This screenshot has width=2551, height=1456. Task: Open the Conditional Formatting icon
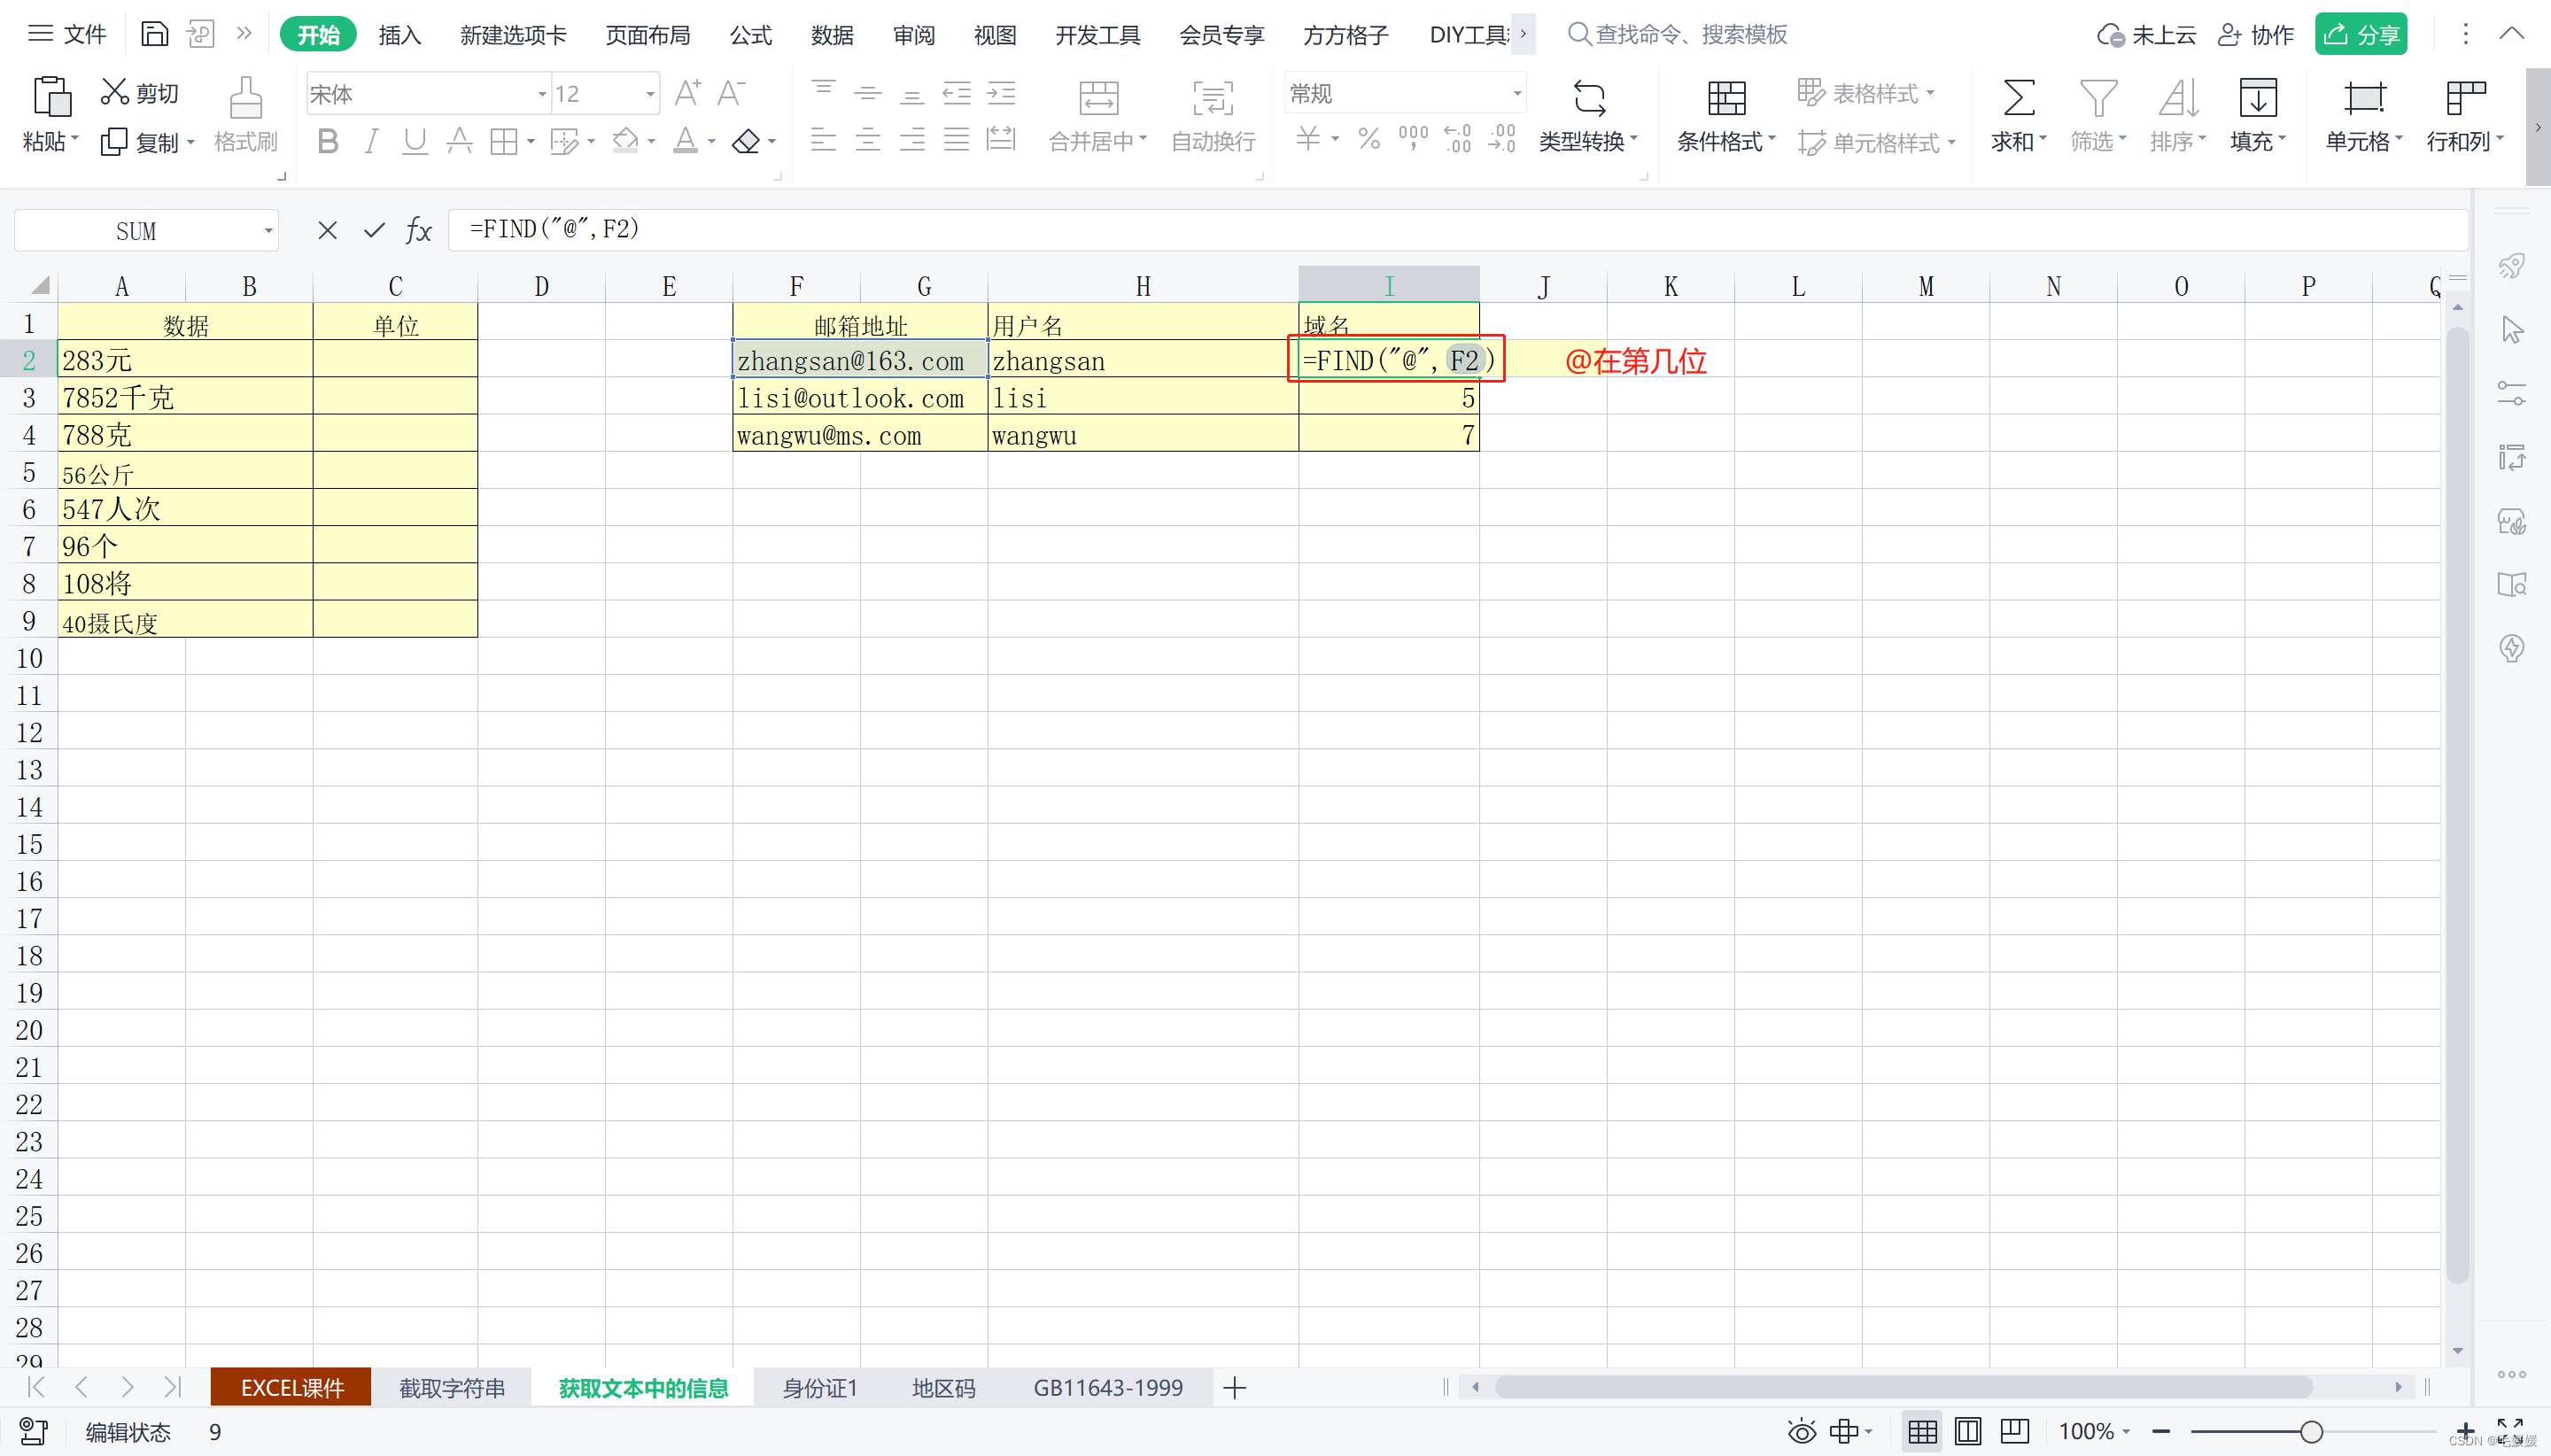(x=1726, y=97)
